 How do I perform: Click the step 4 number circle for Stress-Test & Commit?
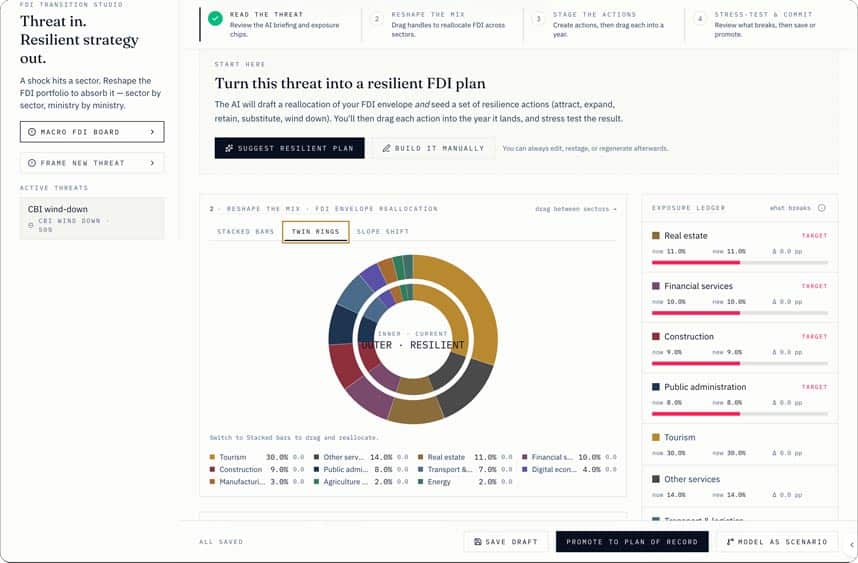click(x=700, y=19)
